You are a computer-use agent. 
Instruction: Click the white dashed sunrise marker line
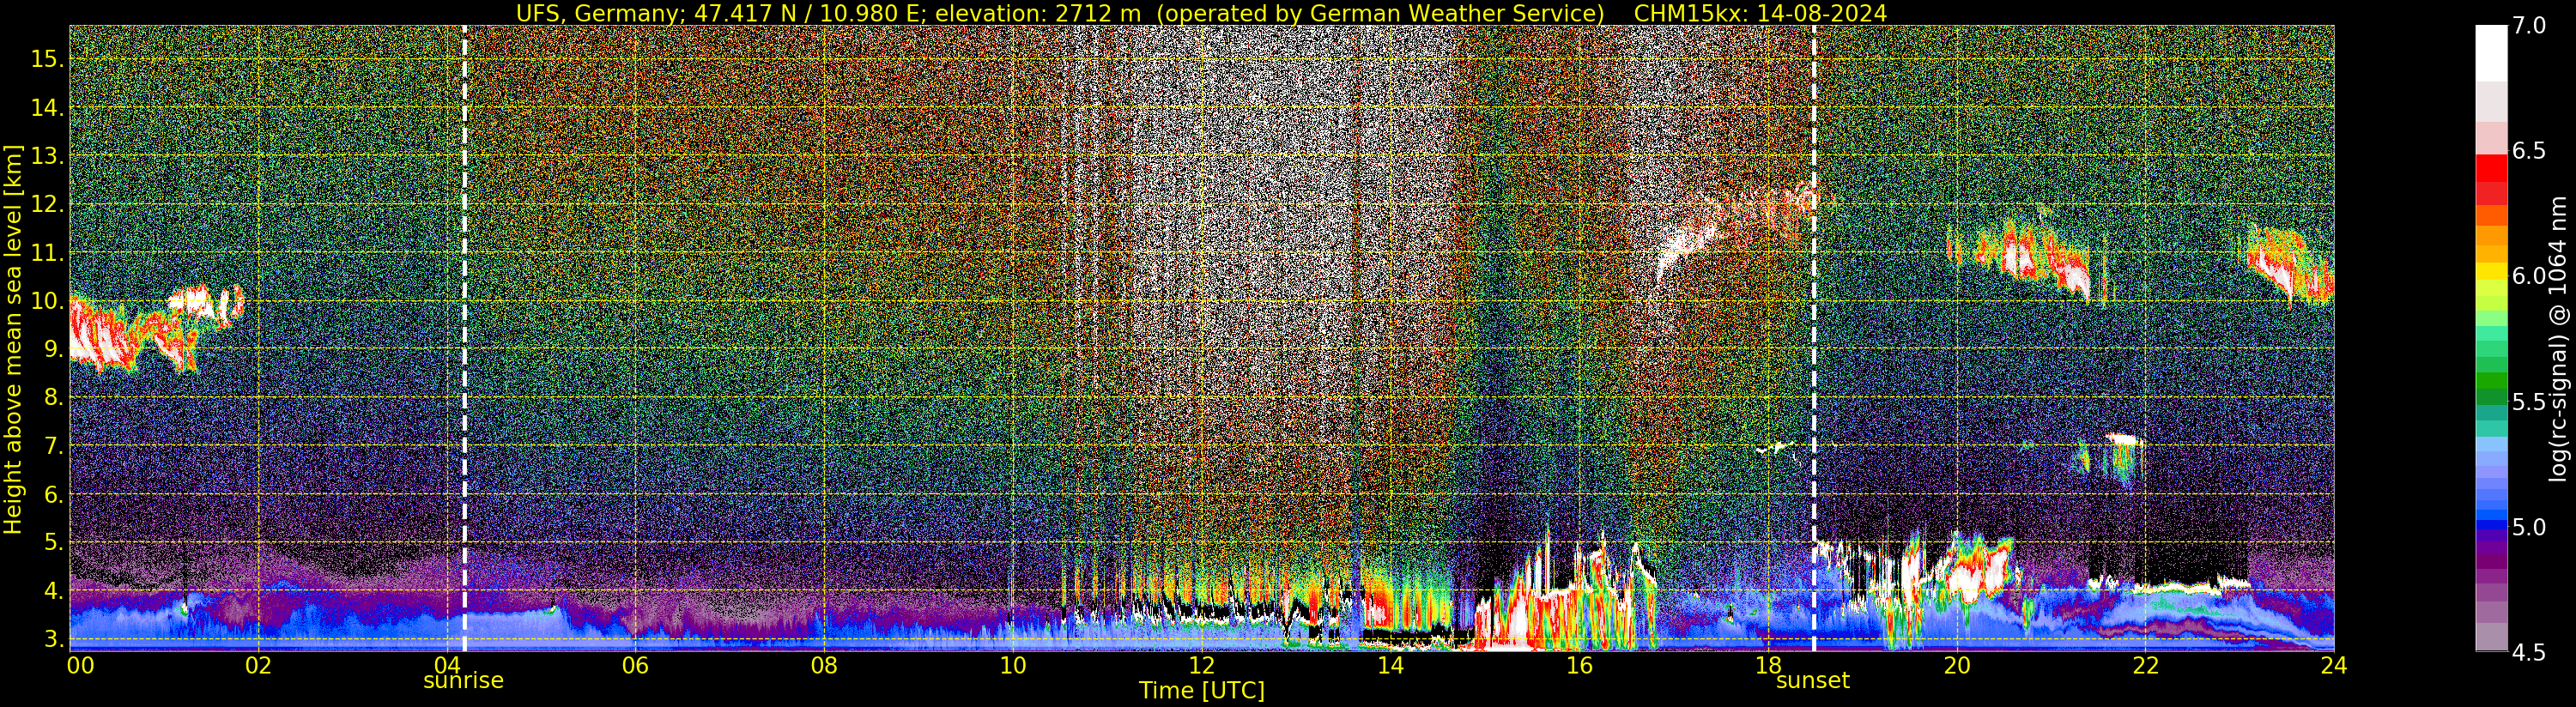pos(464,338)
